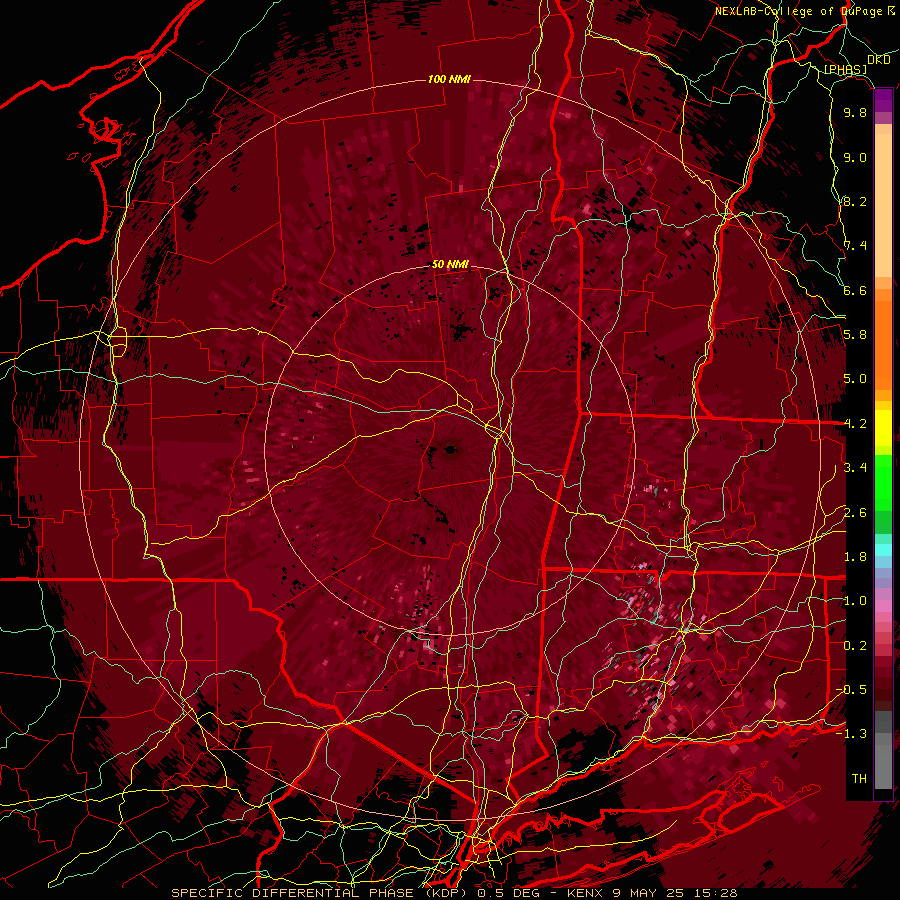Click the -1.3 scale value

[x=851, y=734]
